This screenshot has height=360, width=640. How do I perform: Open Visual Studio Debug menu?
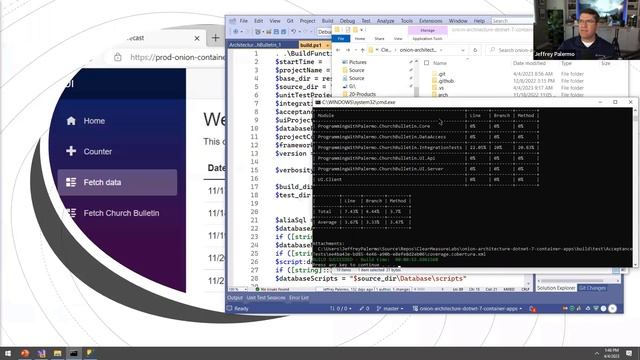point(347,21)
